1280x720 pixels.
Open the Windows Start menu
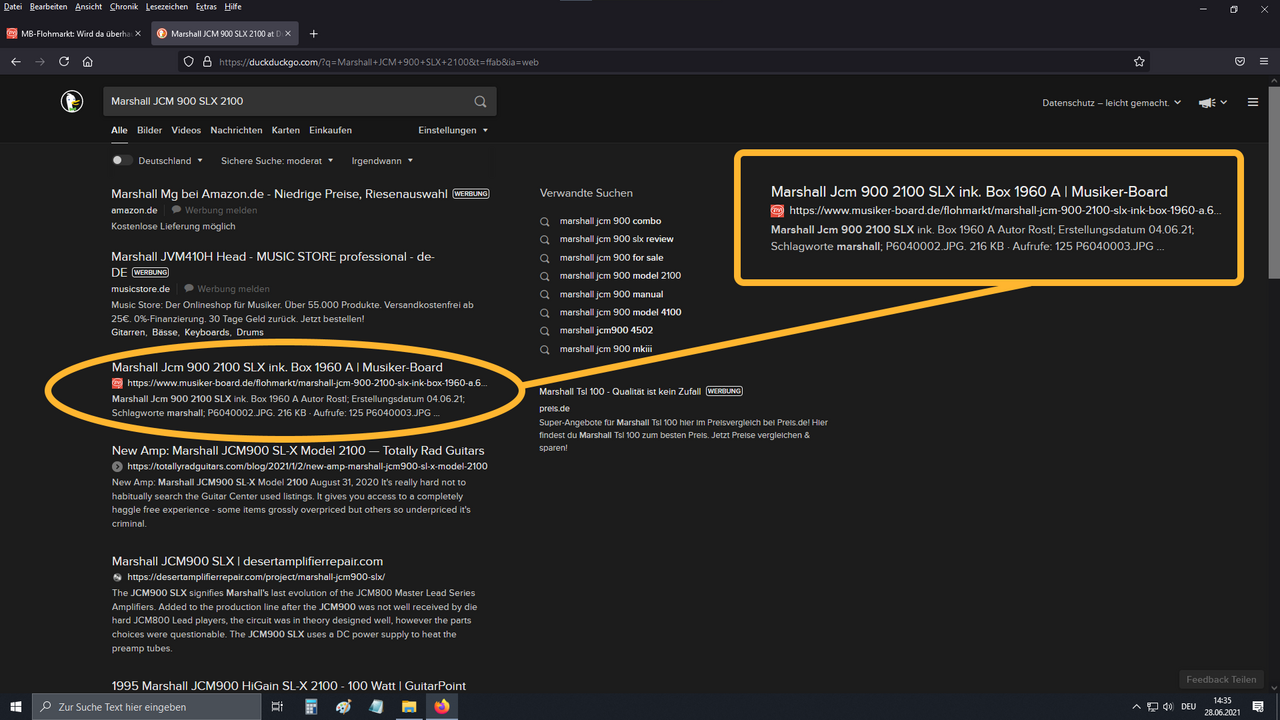pos(17,706)
